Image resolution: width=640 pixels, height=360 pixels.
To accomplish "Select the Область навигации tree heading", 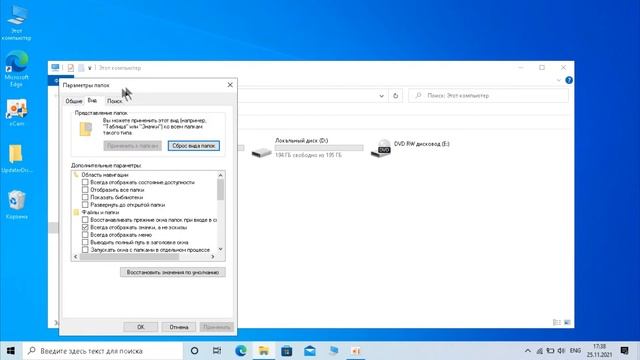I will 105,175.
